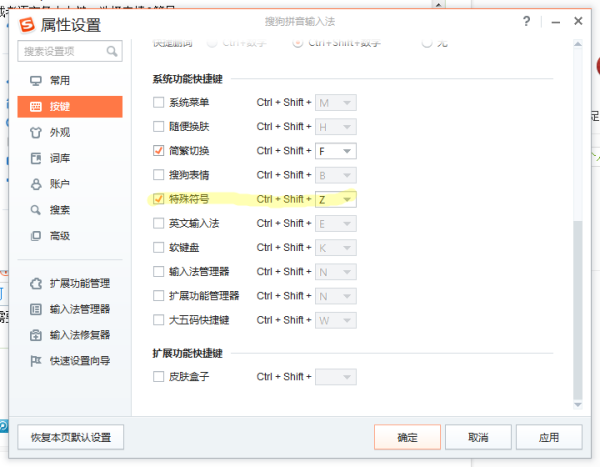Click the scrollbar up arrow
This screenshot has width=600, height=467.
click(578, 44)
